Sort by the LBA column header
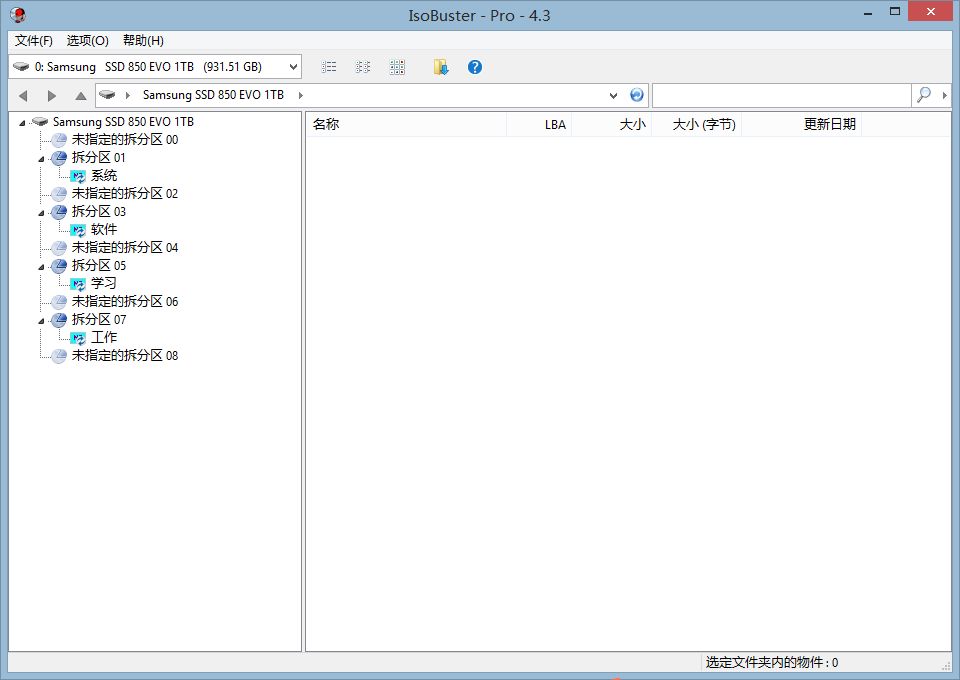Screen dimensions: 960x680 point(539,124)
